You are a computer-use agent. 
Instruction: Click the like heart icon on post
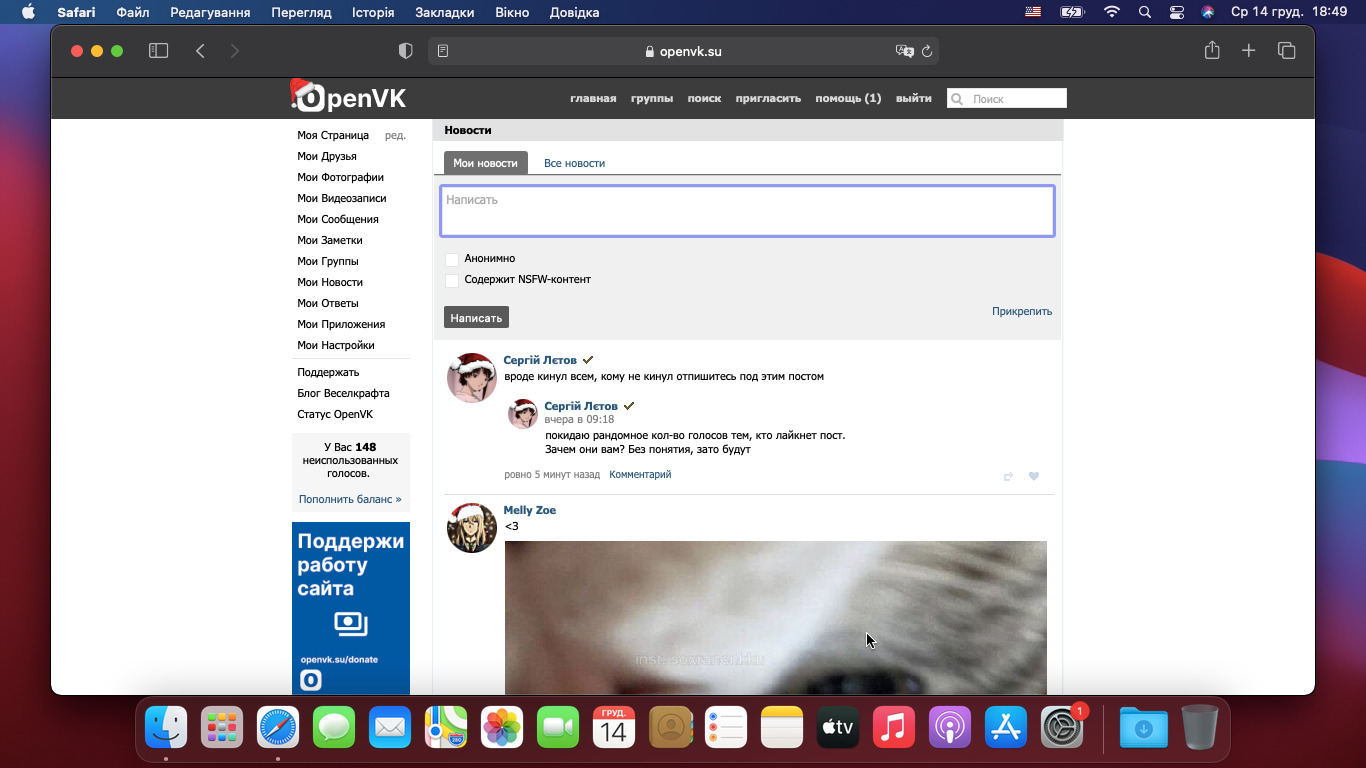[x=1034, y=476]
